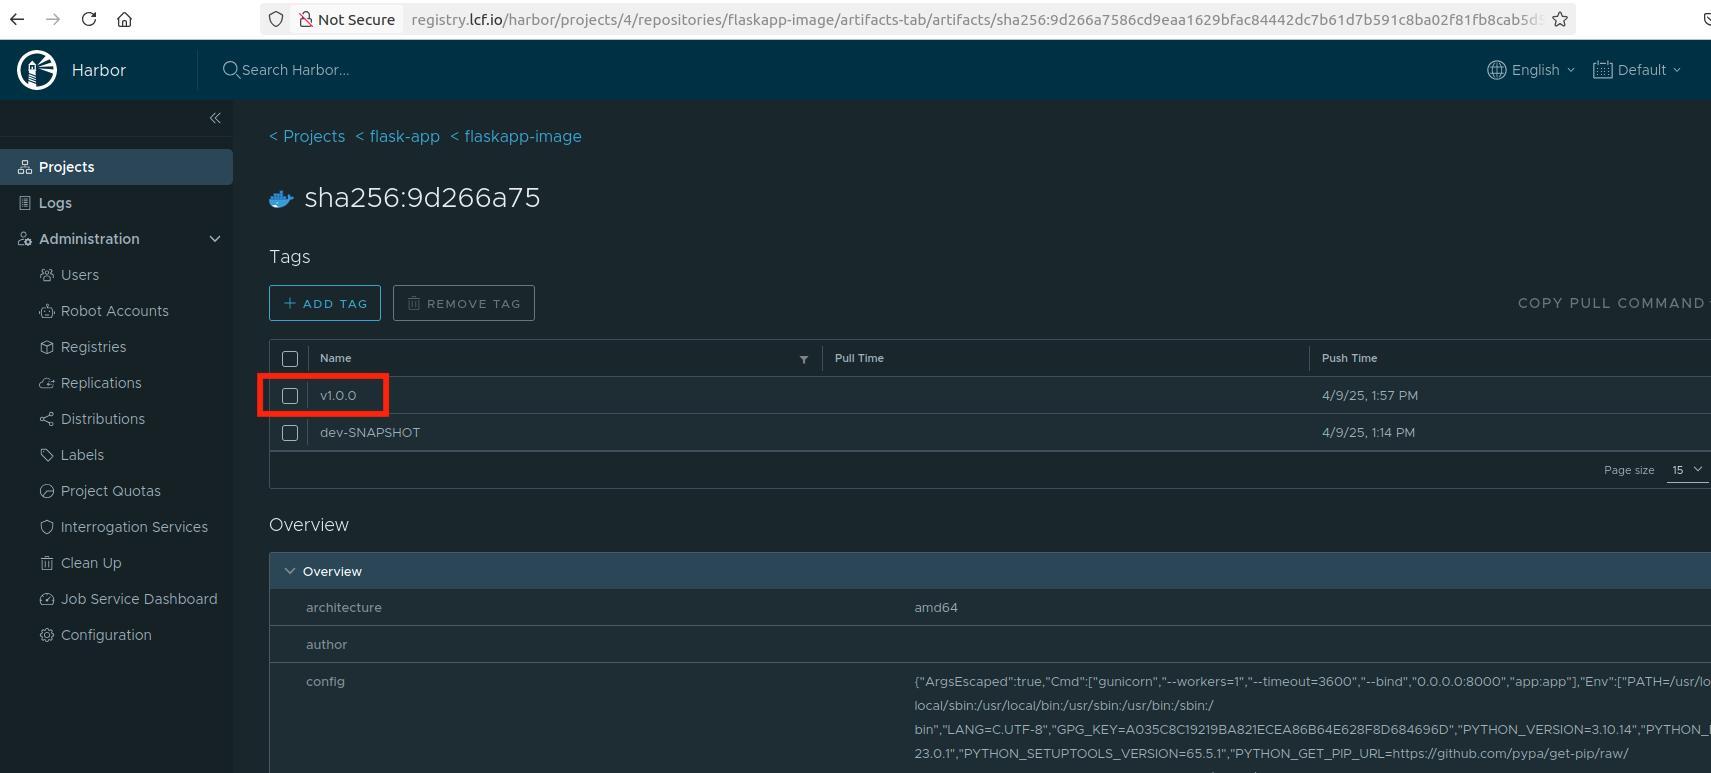This screenshot has height=773, width=1711.
Task: Go to the browser home page
Action: tap(124, 19)
